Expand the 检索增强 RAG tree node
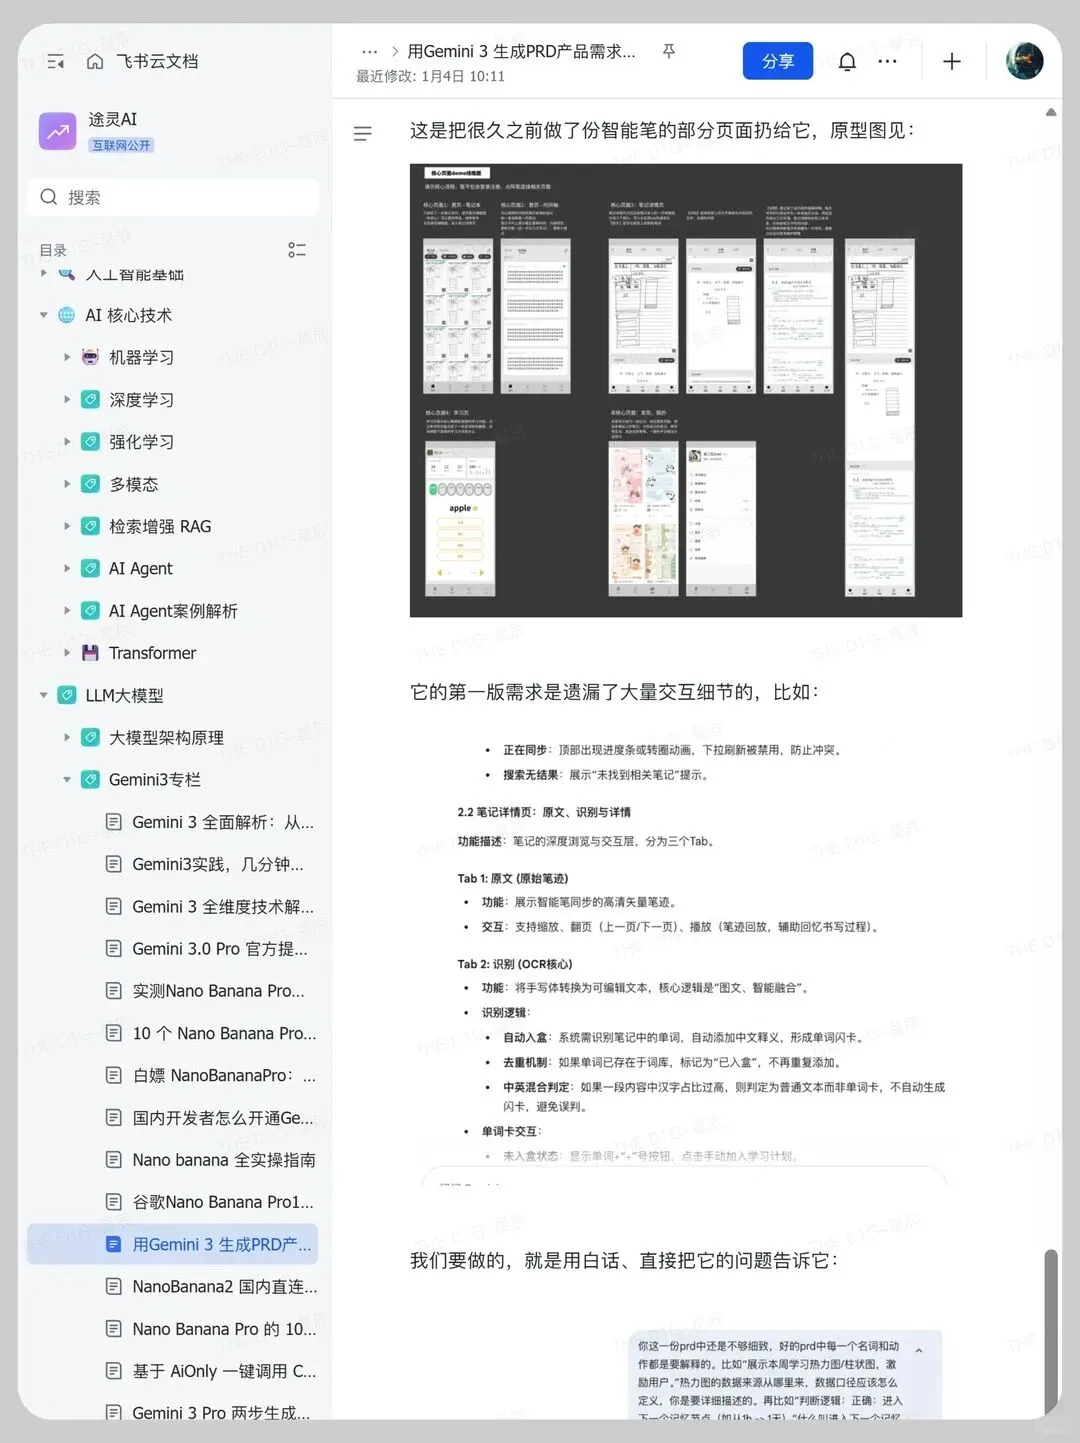 pyautogui.click(x=67, y=526)
